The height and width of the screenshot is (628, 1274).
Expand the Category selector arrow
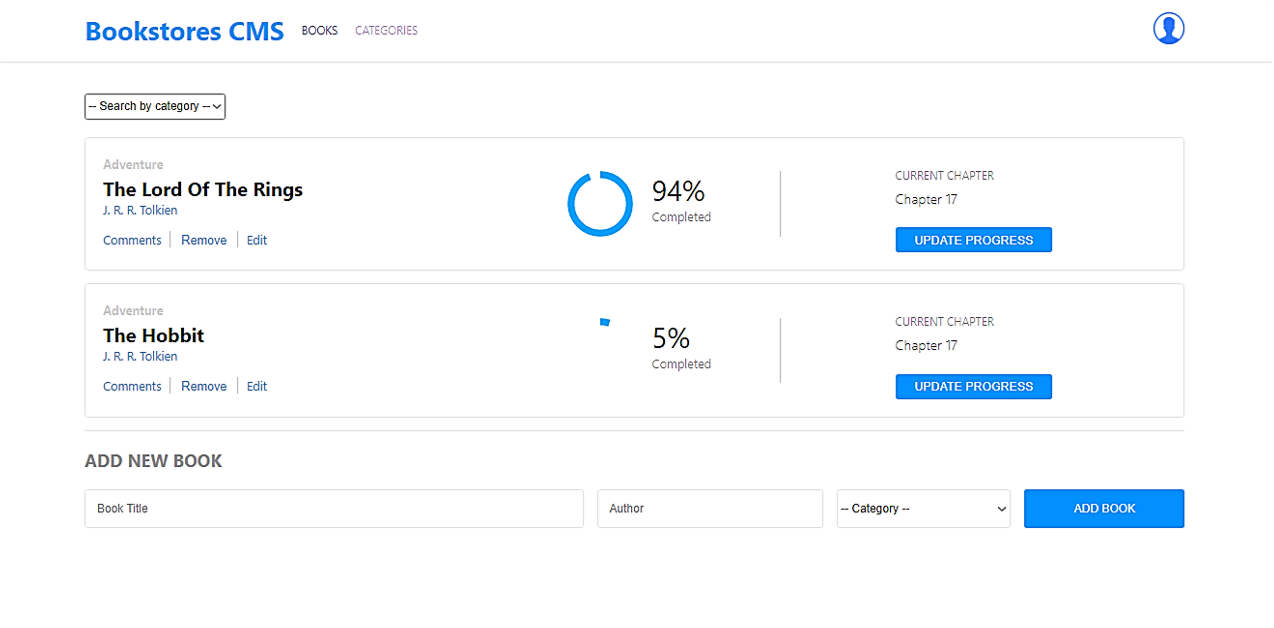1000,508
